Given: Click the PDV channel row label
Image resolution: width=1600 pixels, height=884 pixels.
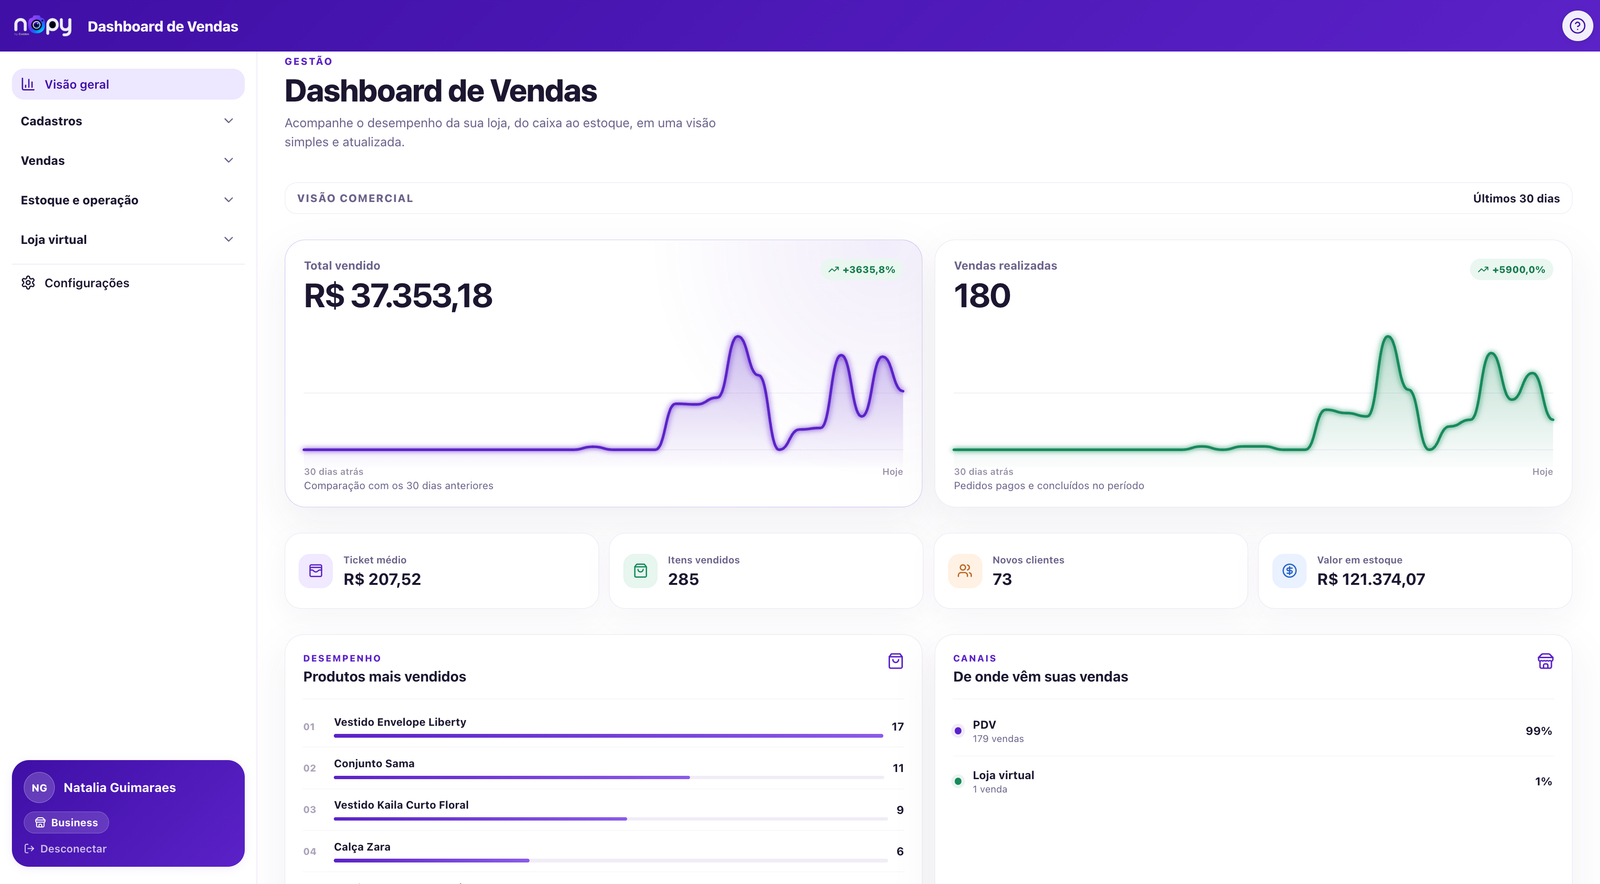Looking at the screenshot, I should pos(984,725).
